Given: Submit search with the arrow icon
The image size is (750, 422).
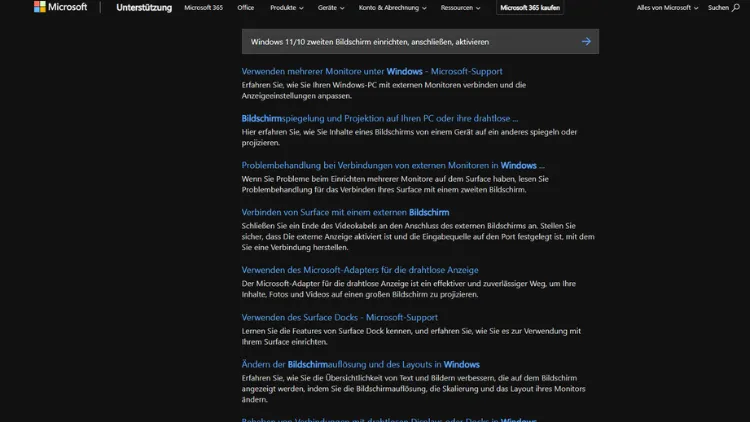Looking at the screenshot, I should tap(586, 42).
